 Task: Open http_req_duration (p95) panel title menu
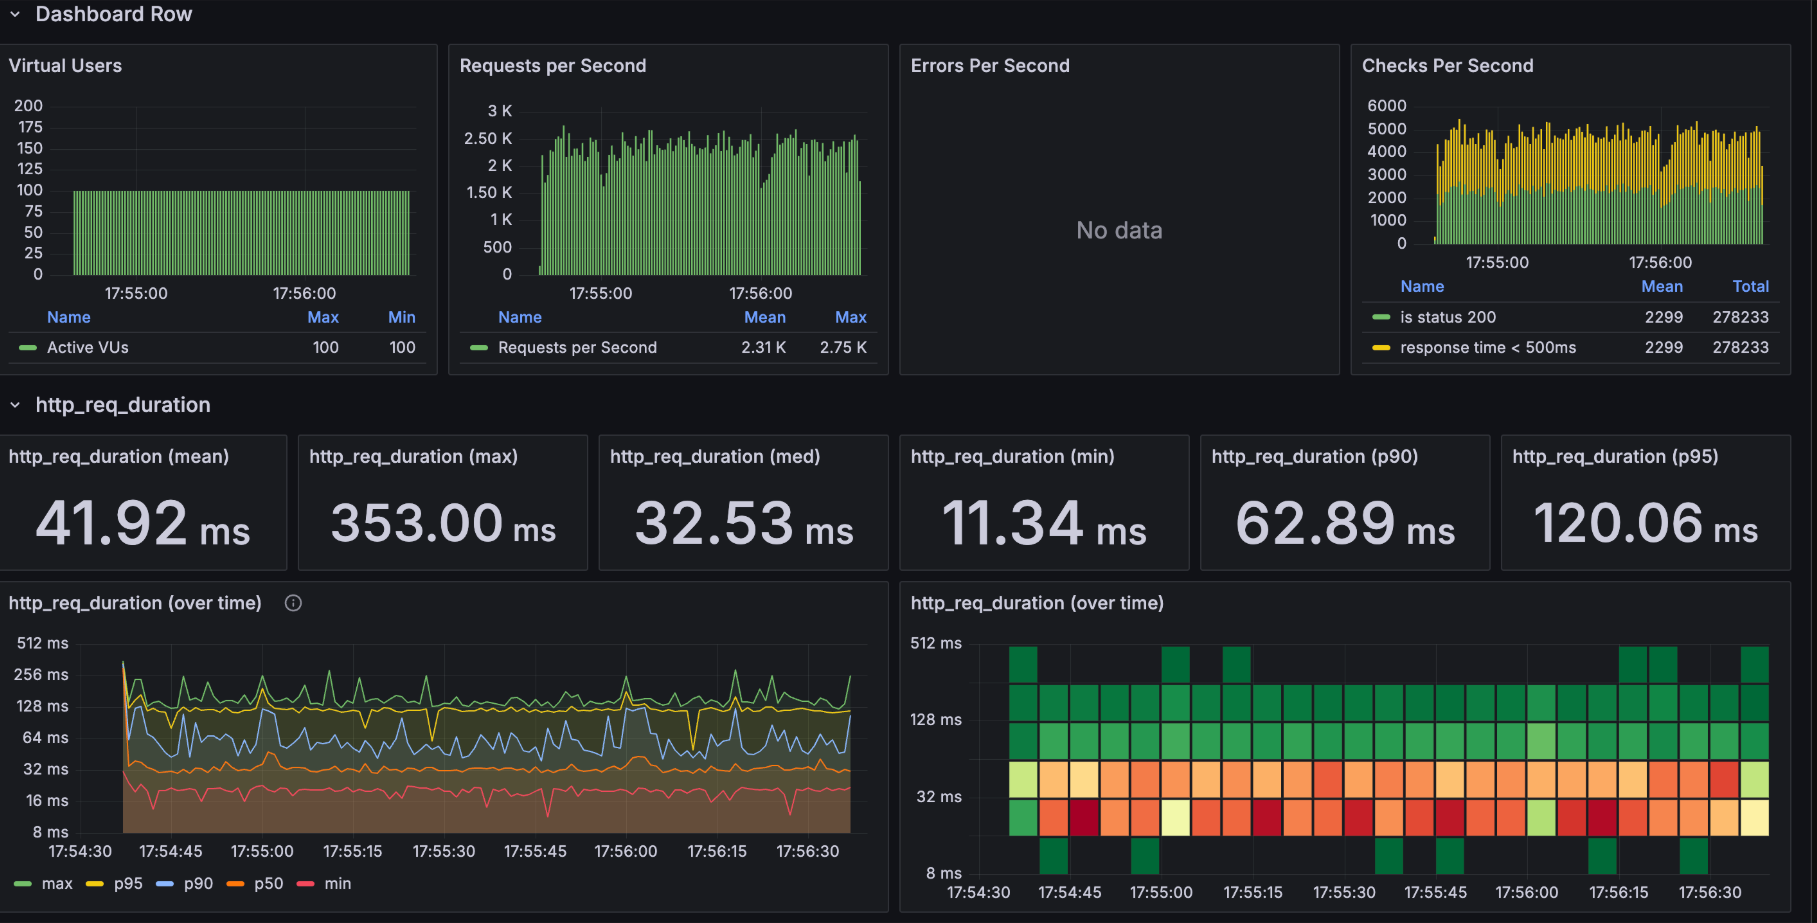coord(1615,457)
